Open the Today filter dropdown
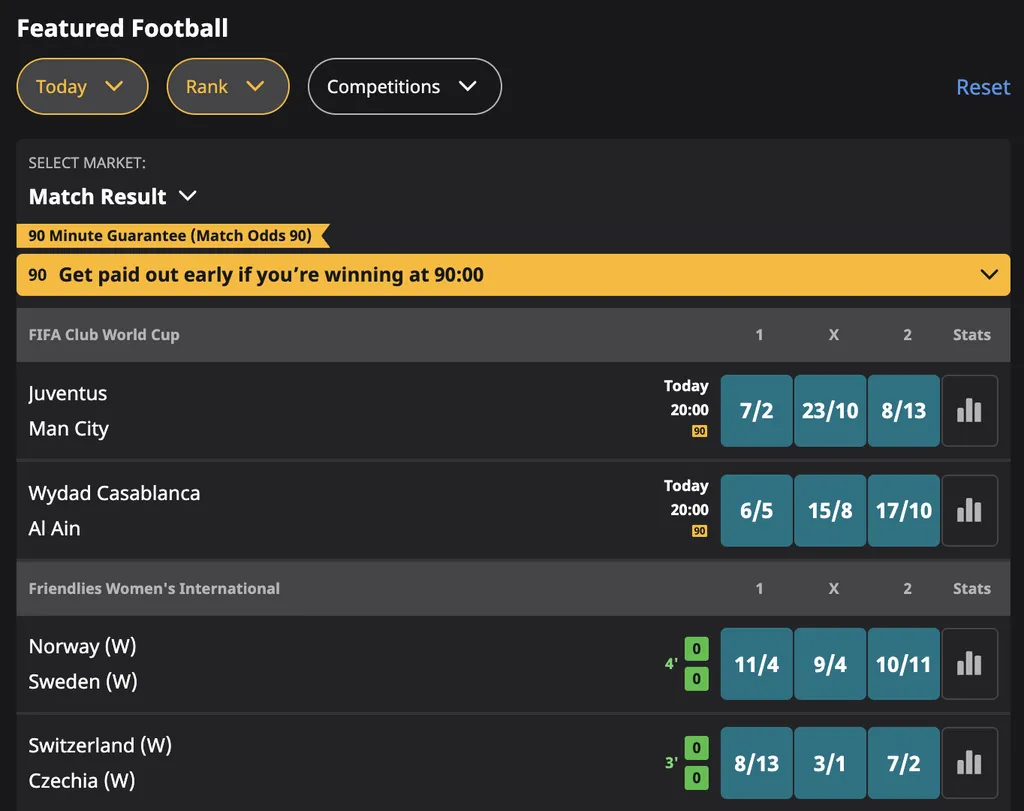Screen dimensions: 1024x811 pyautogui.click(x=82, y=86)
